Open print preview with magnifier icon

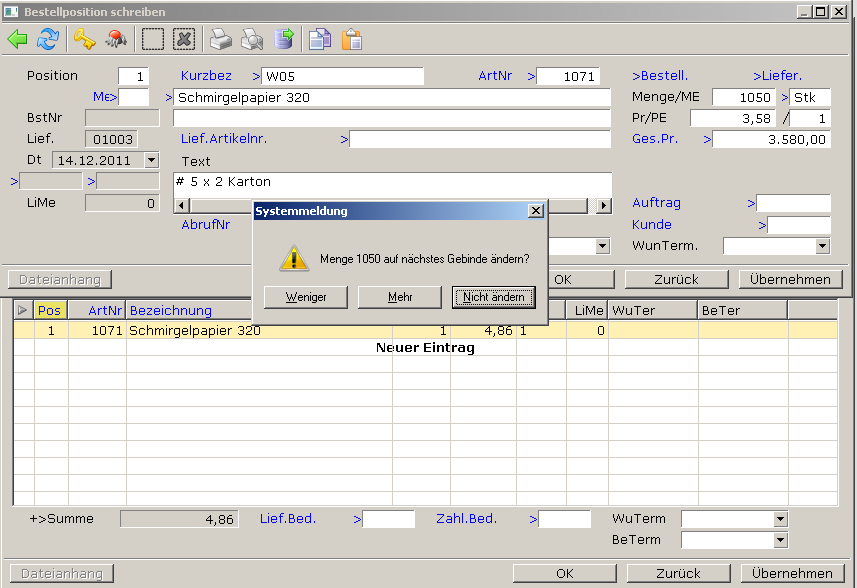(252, 39)
